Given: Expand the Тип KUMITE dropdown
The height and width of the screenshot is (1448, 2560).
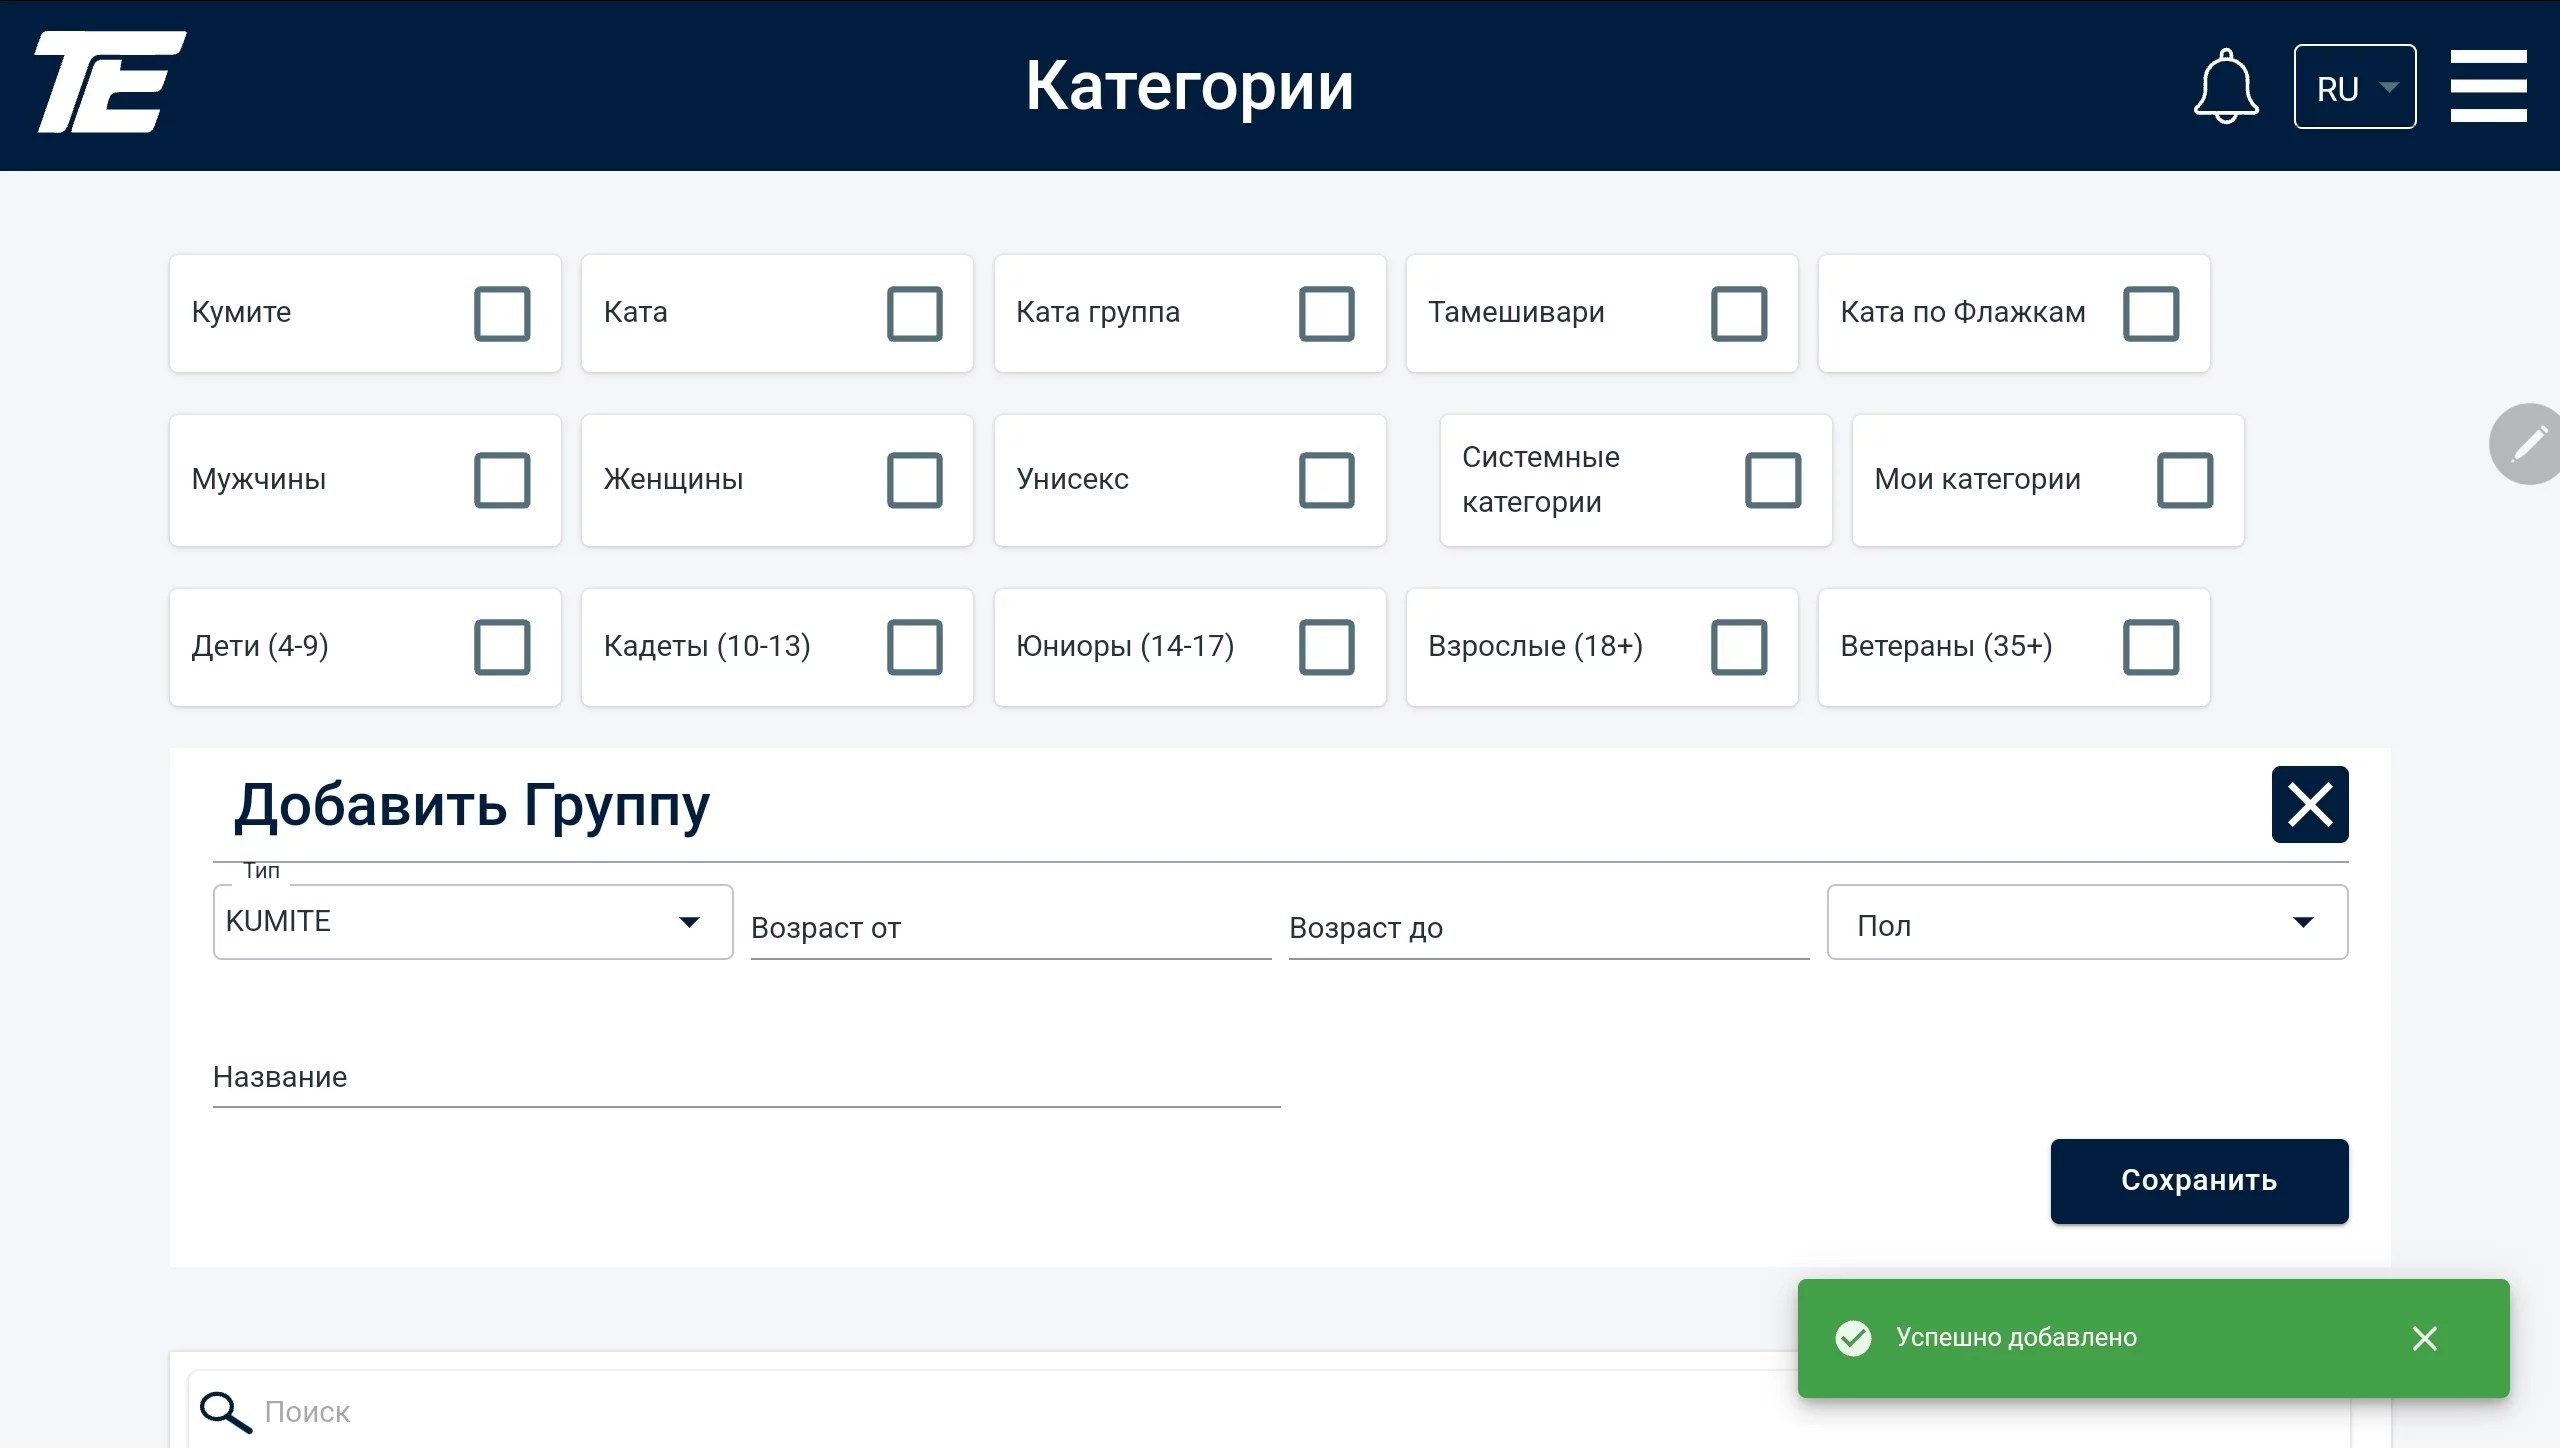Looking at the screenshot, I should click(x=473, y=922).
